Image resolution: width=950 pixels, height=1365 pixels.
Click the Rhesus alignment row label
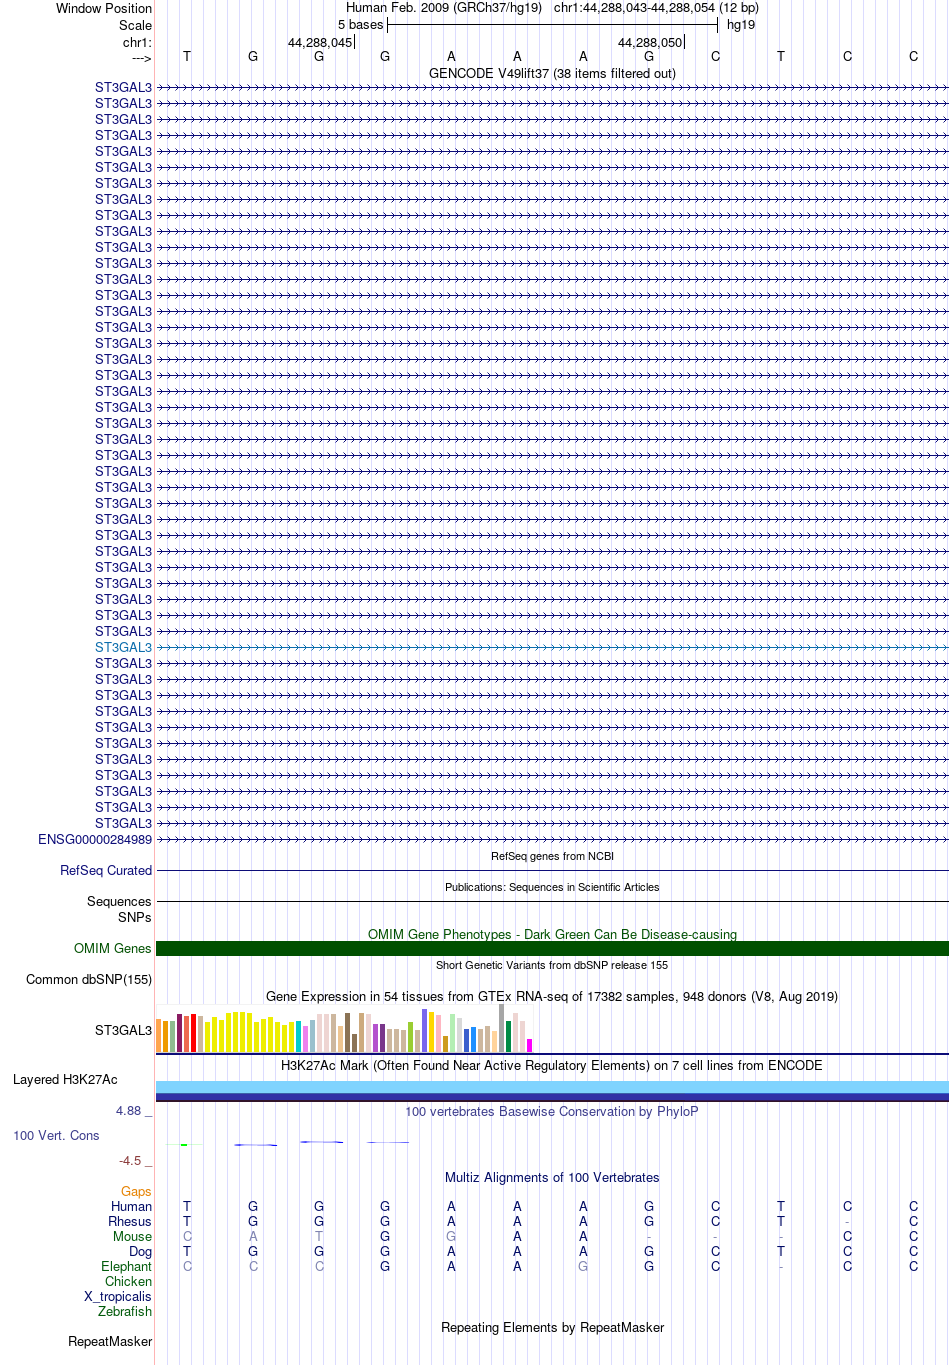tap(130, 1221)
